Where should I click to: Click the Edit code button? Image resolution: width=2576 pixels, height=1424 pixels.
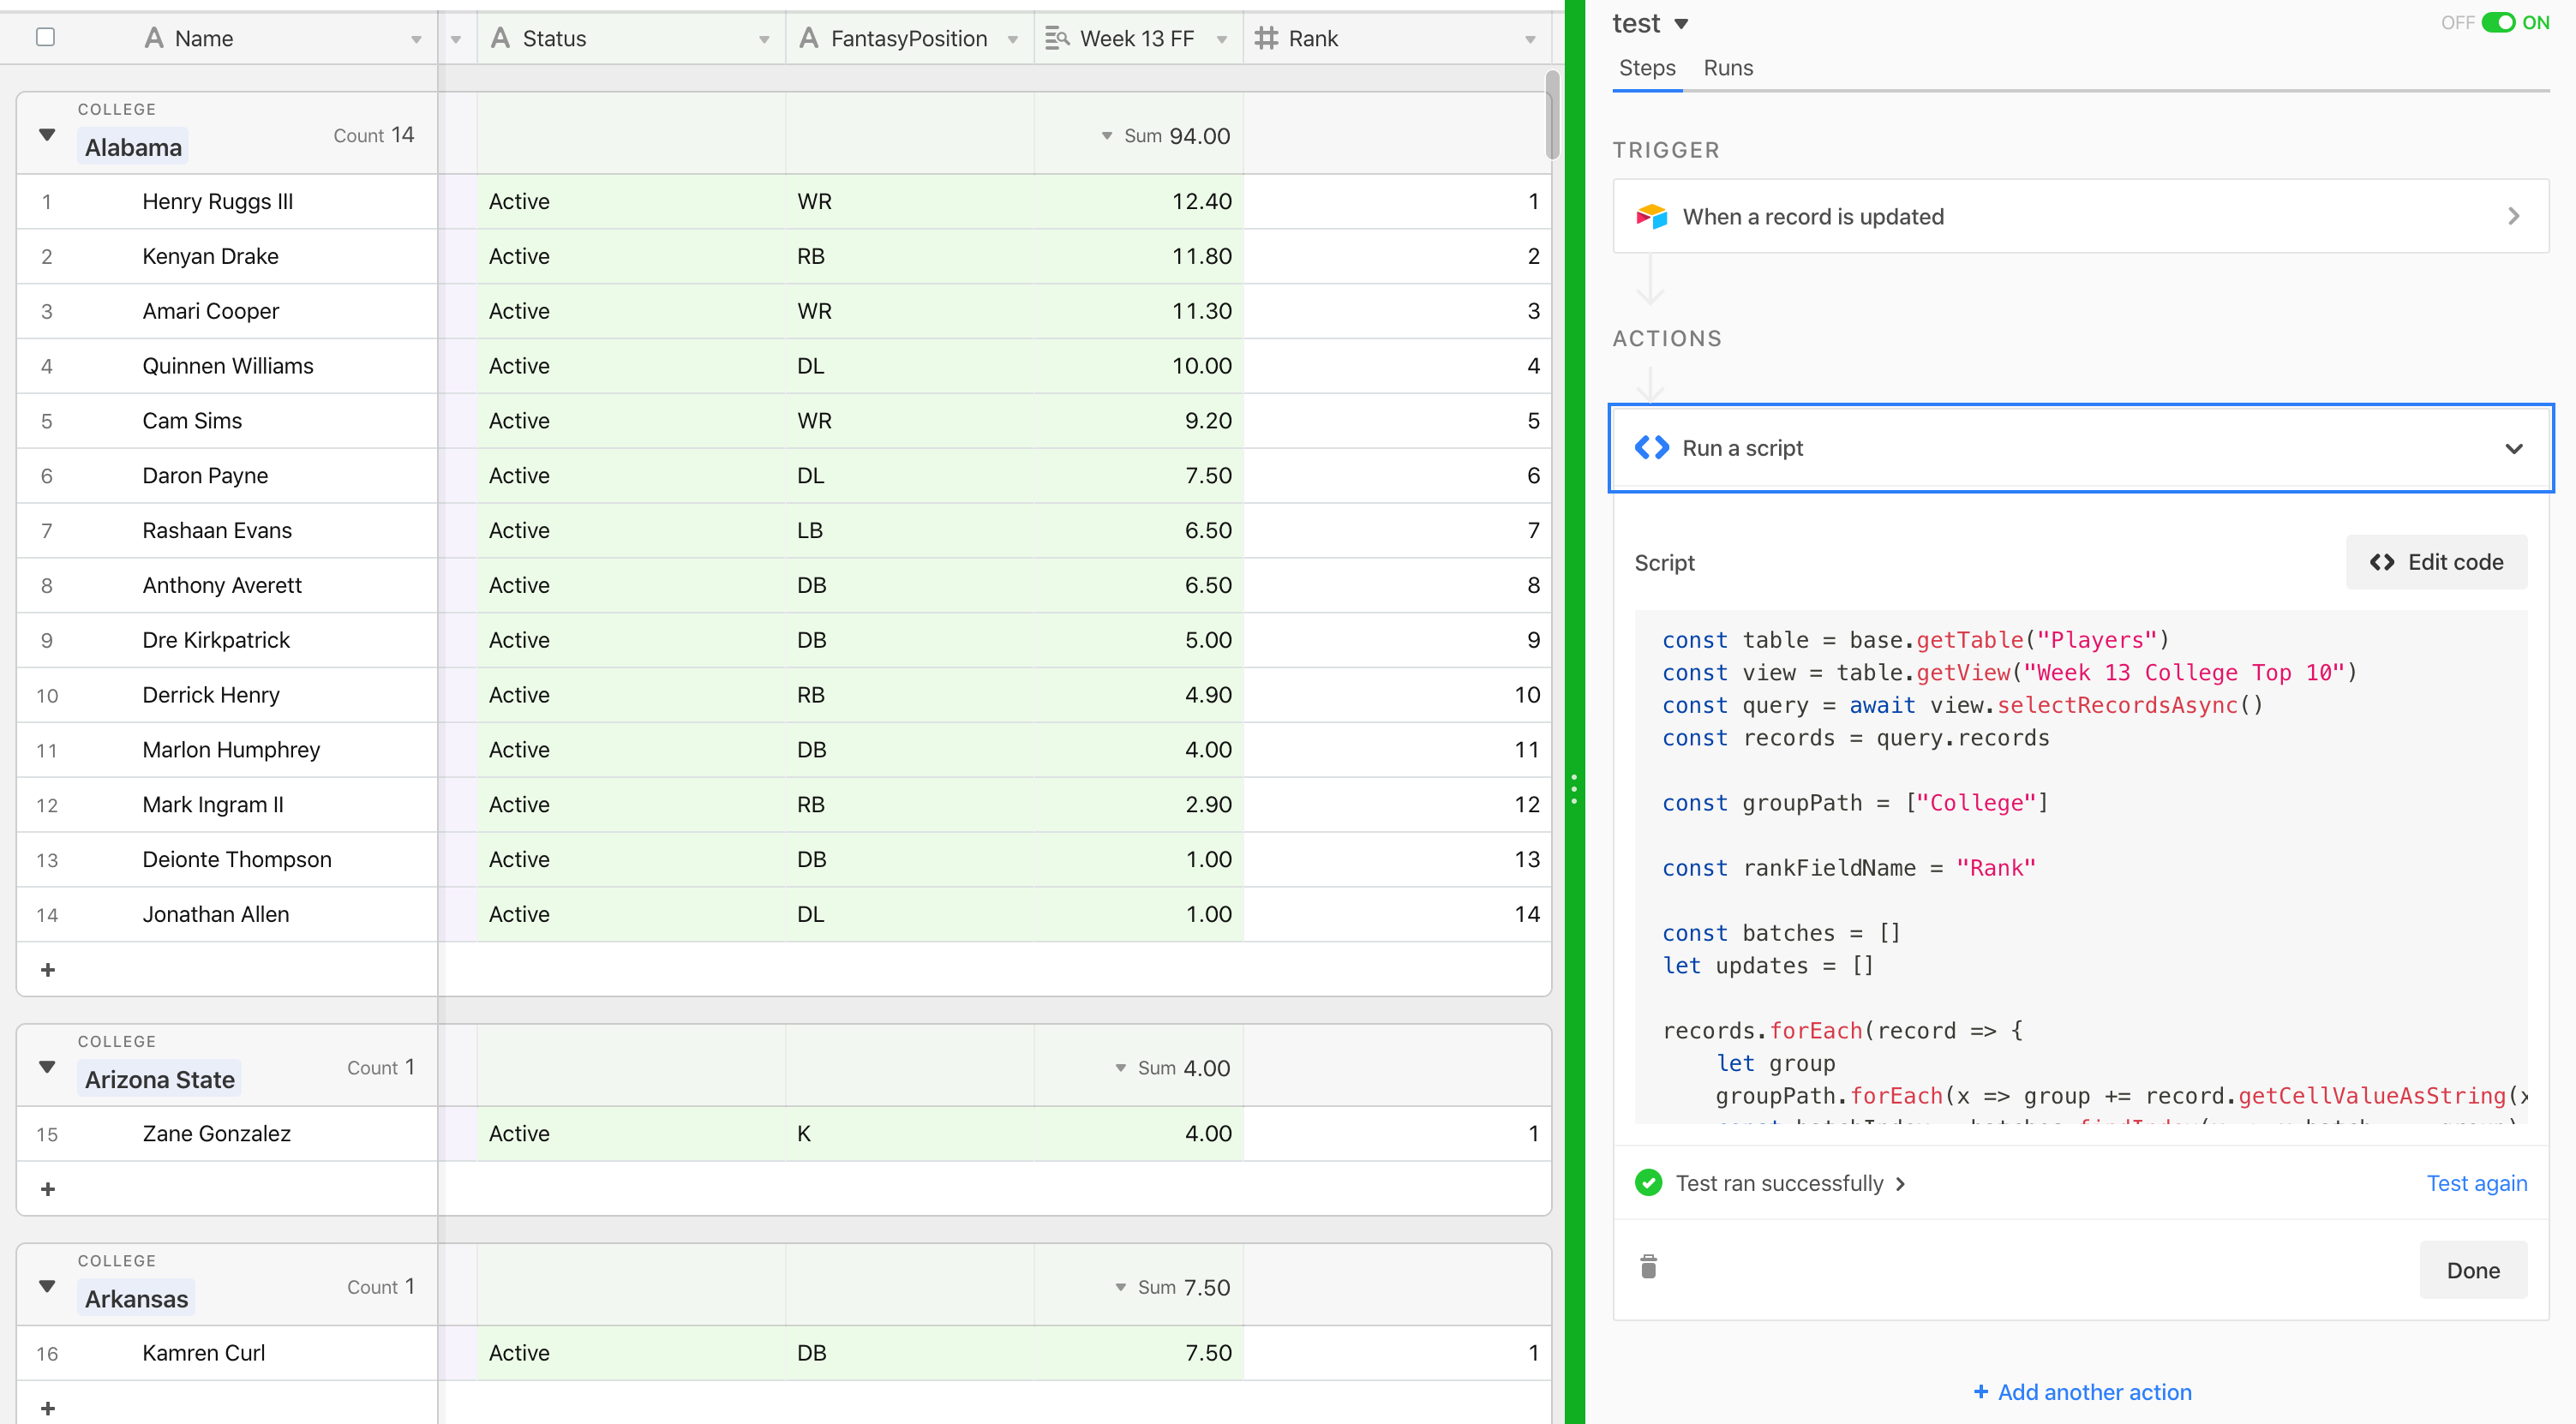[x=2436, y=562]
